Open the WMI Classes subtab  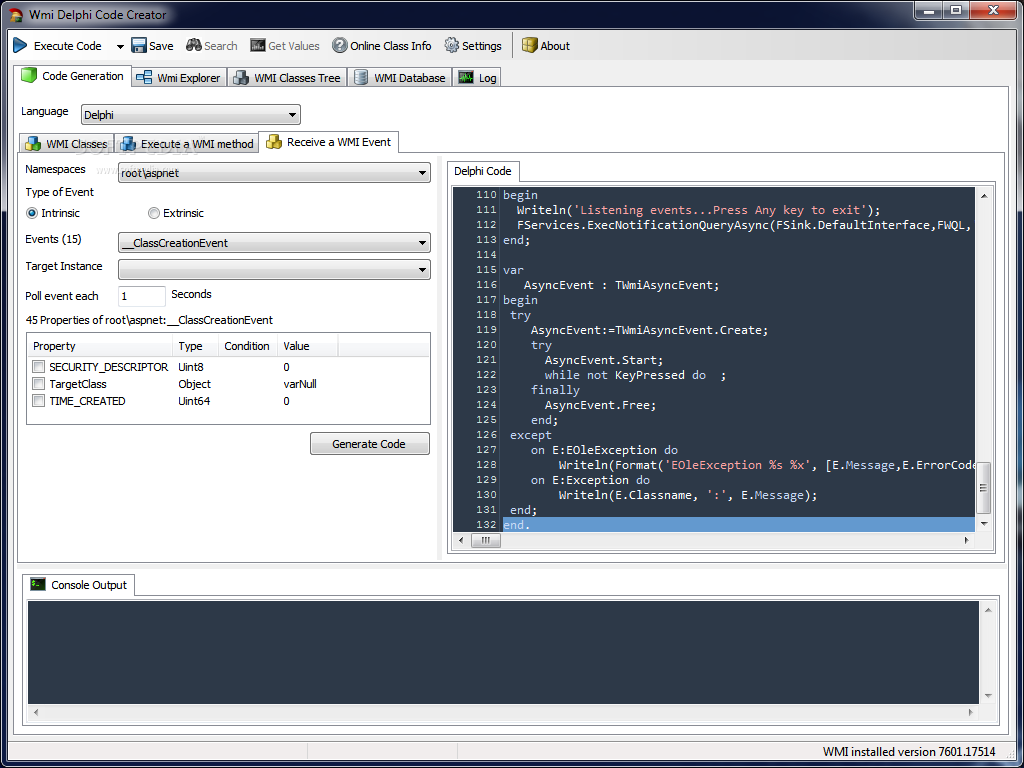pos(67,143)
